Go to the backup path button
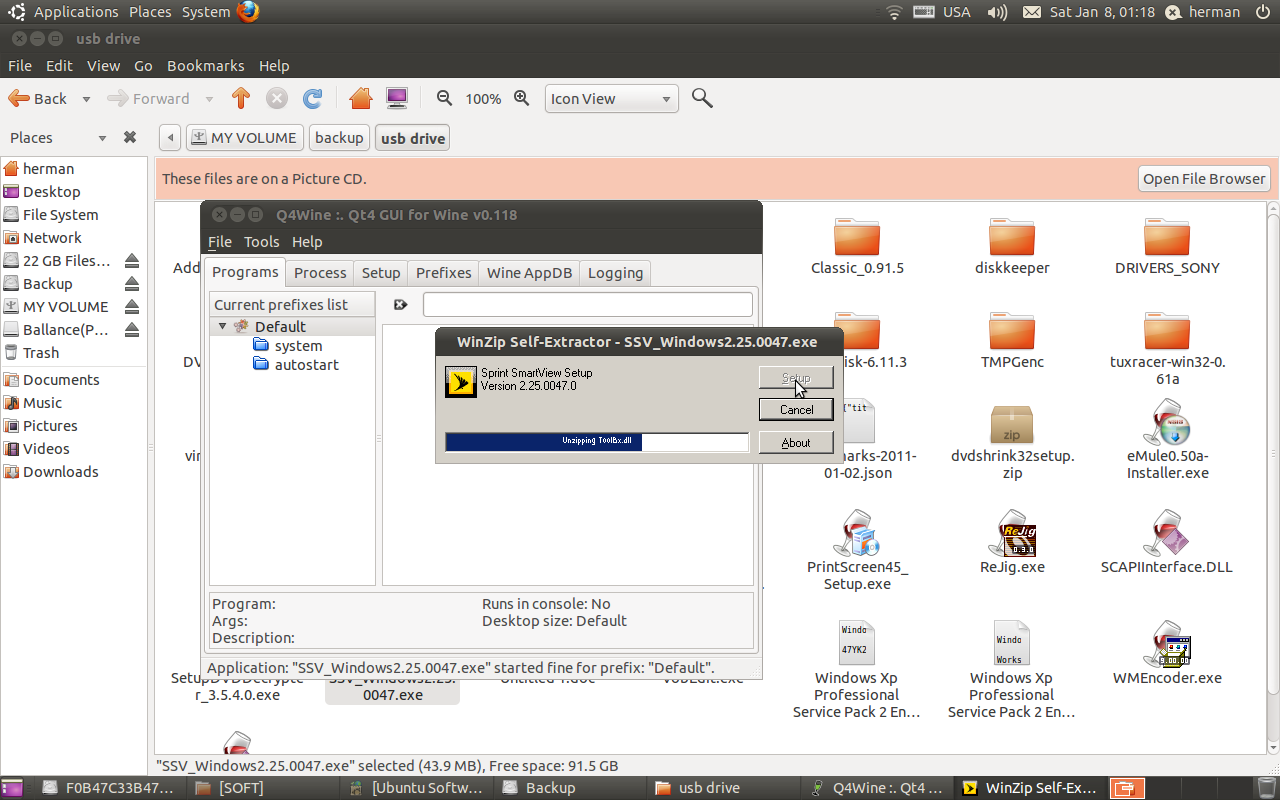1280x800 pixels. 339,137
